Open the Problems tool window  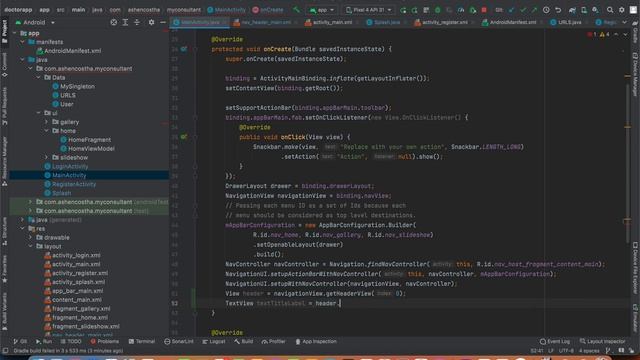(x=104, y=341)
